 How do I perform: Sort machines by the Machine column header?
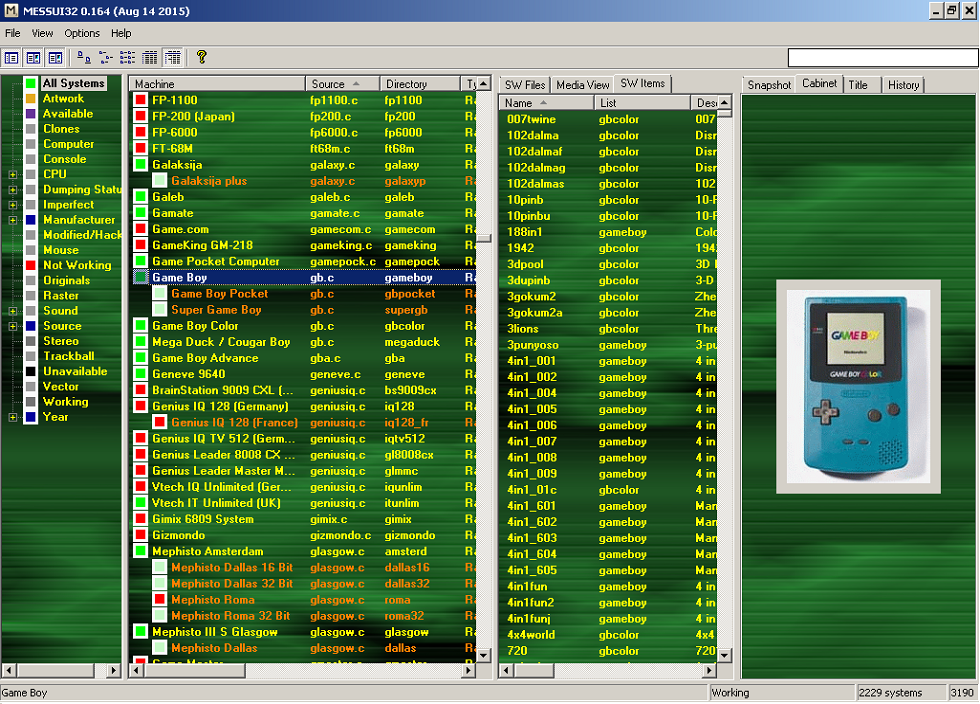[217, 84]
